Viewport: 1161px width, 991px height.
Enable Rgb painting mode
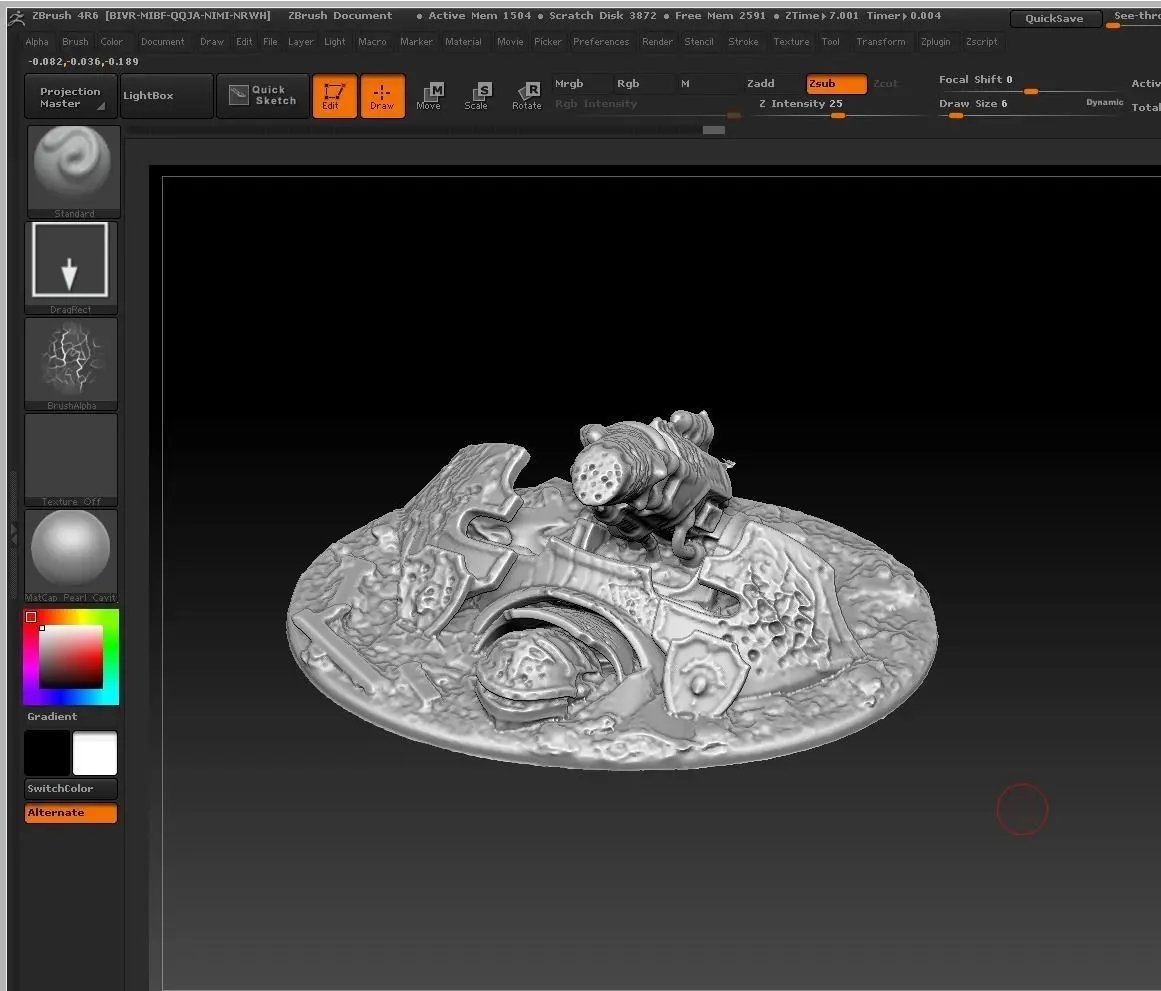click(x=628, y=84)
